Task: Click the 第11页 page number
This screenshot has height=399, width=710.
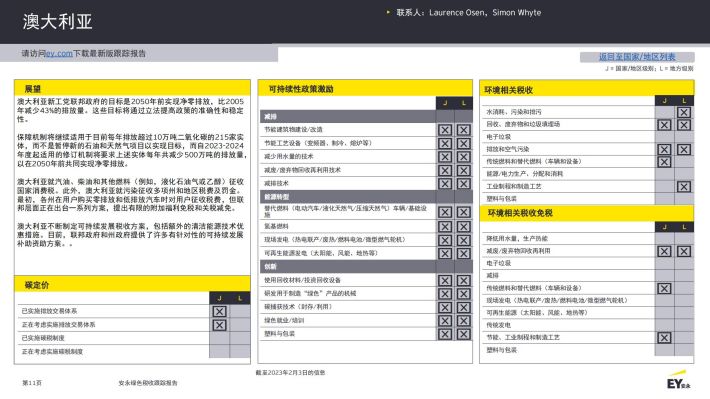Action: (32, 383)
